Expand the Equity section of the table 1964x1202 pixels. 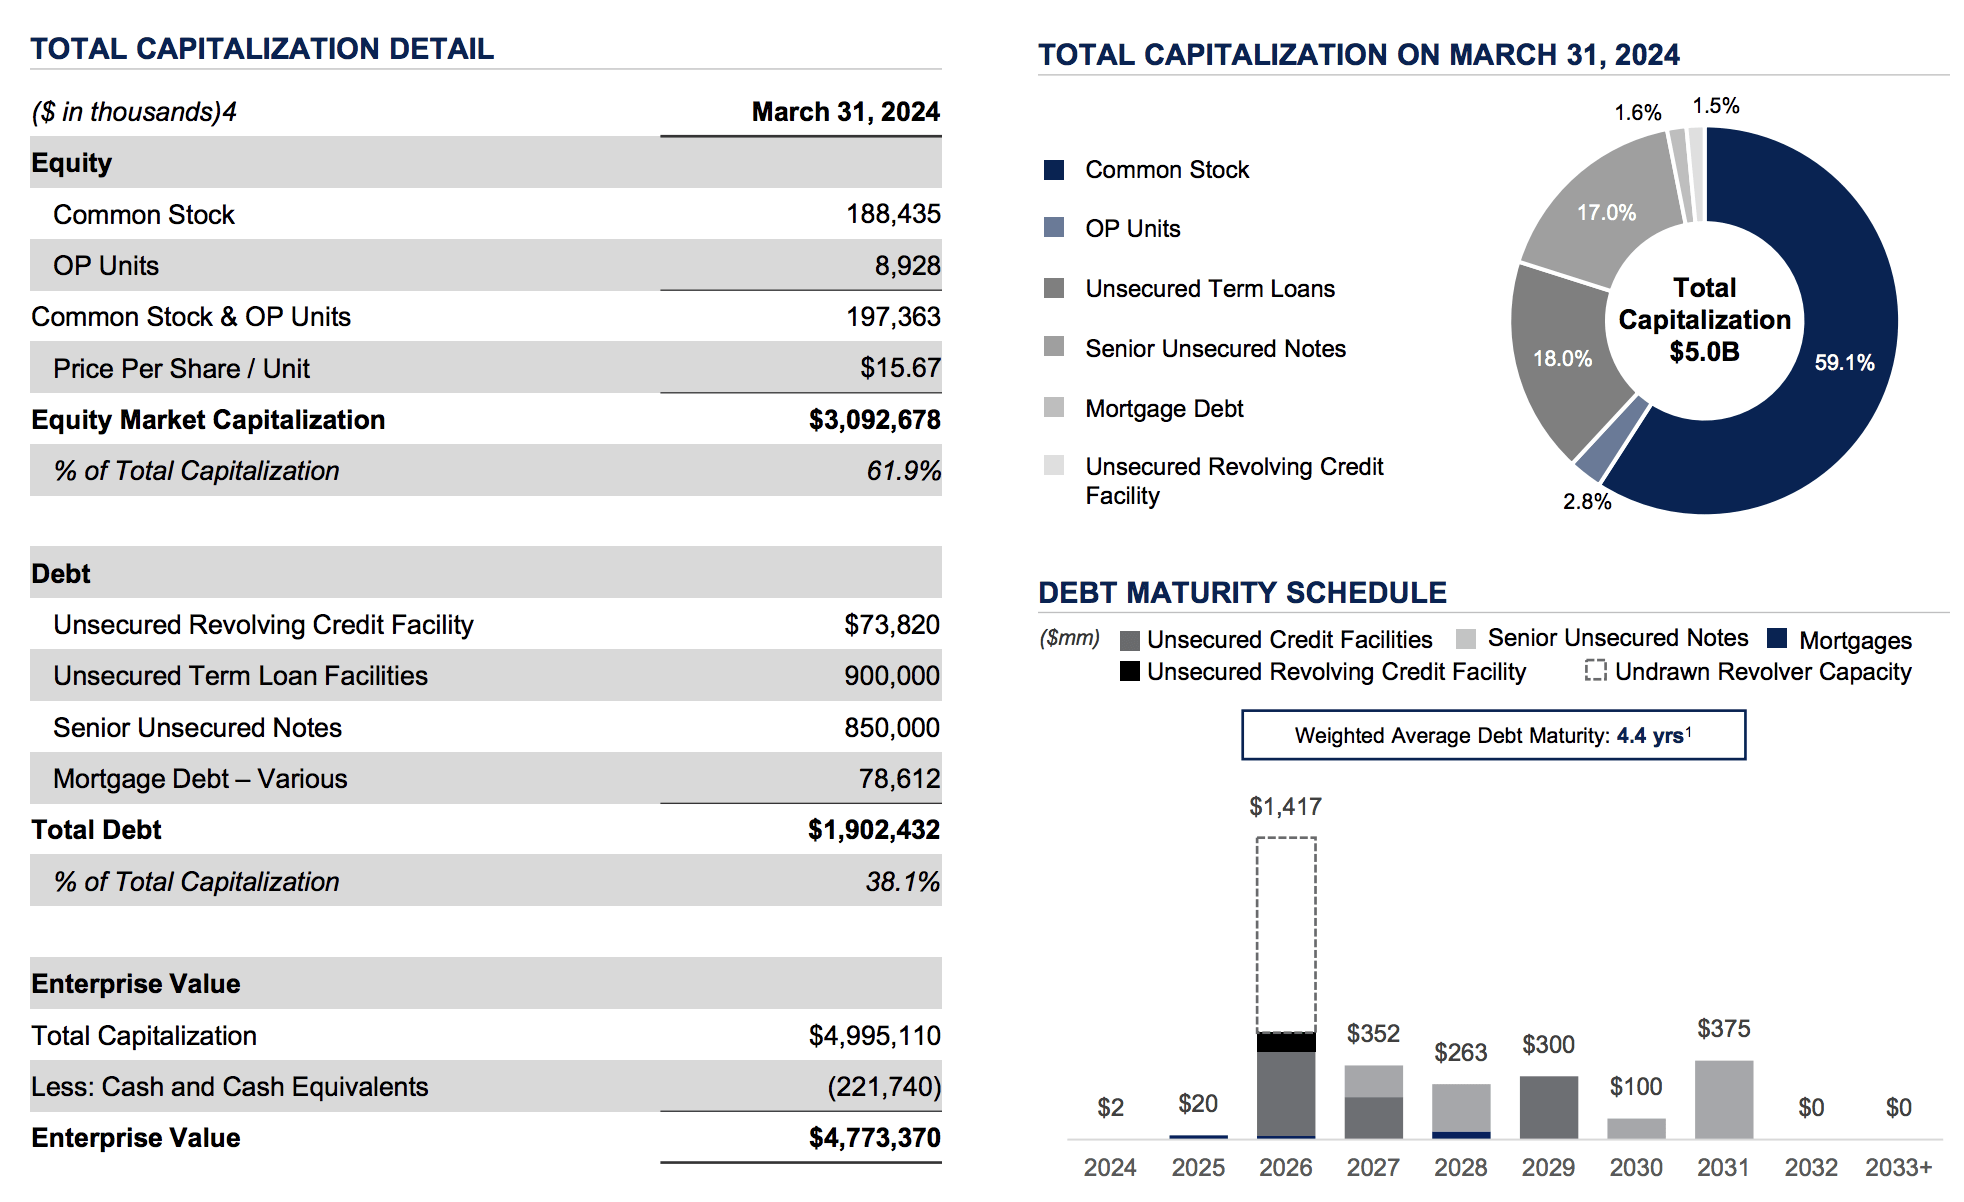point(72,162)
